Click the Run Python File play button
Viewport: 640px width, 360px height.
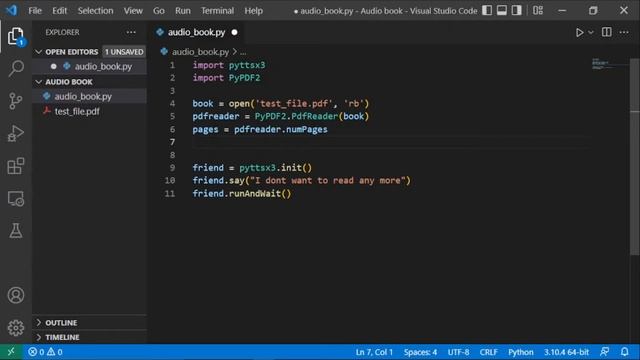click(579, 32)
